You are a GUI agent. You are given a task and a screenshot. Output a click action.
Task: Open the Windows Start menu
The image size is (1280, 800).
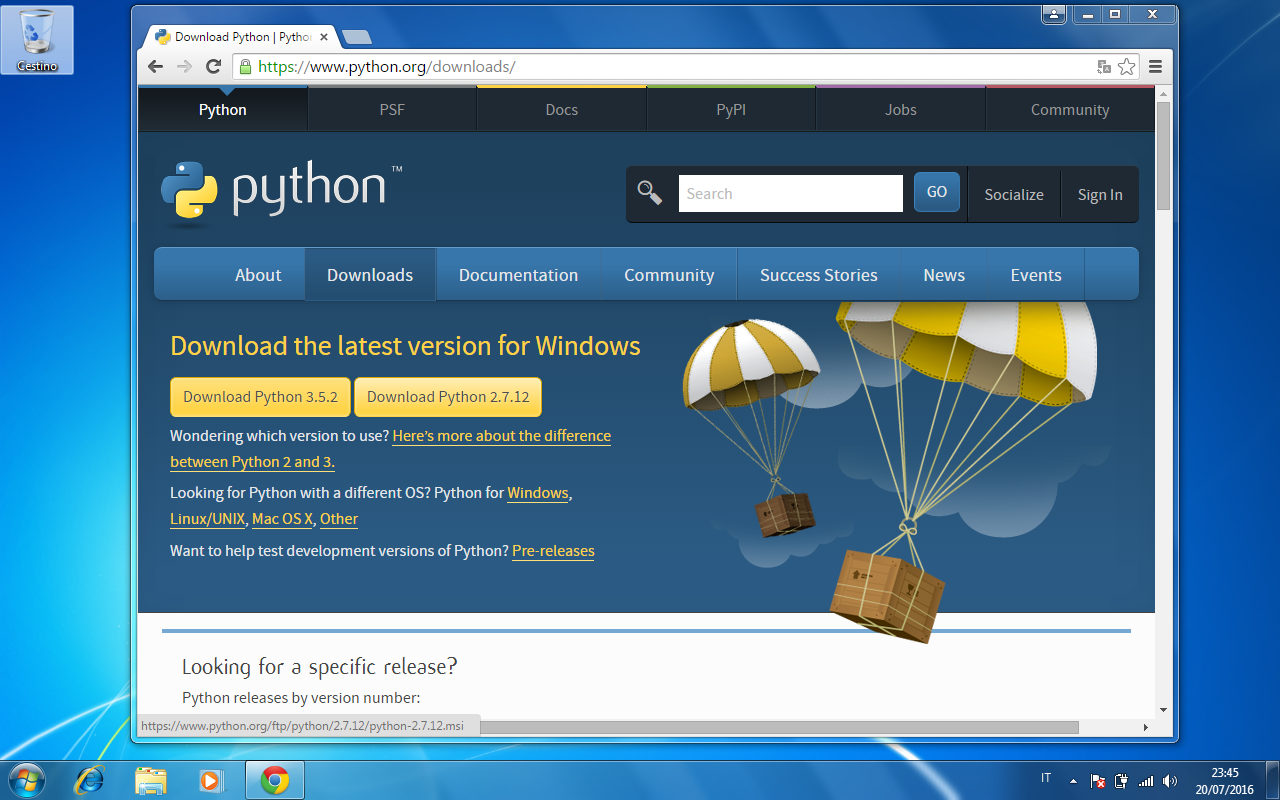25,780
